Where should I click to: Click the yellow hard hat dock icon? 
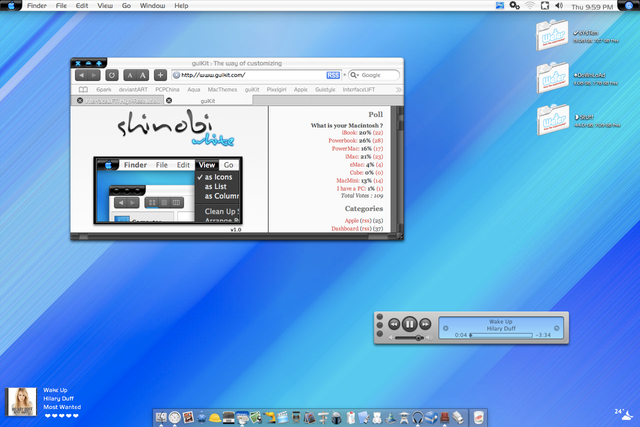pos(215,418)
